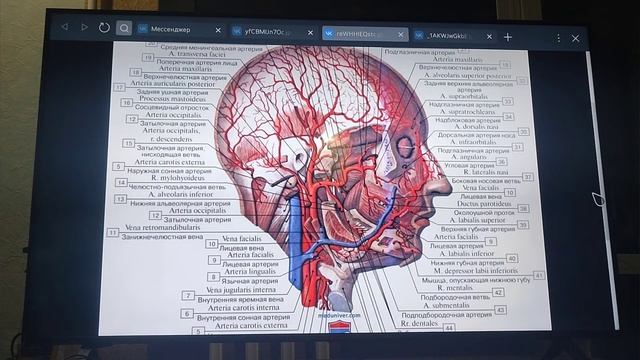Click the label A. transversa faciei
This screenshot has height=360, width=640.
pos(197,53)
